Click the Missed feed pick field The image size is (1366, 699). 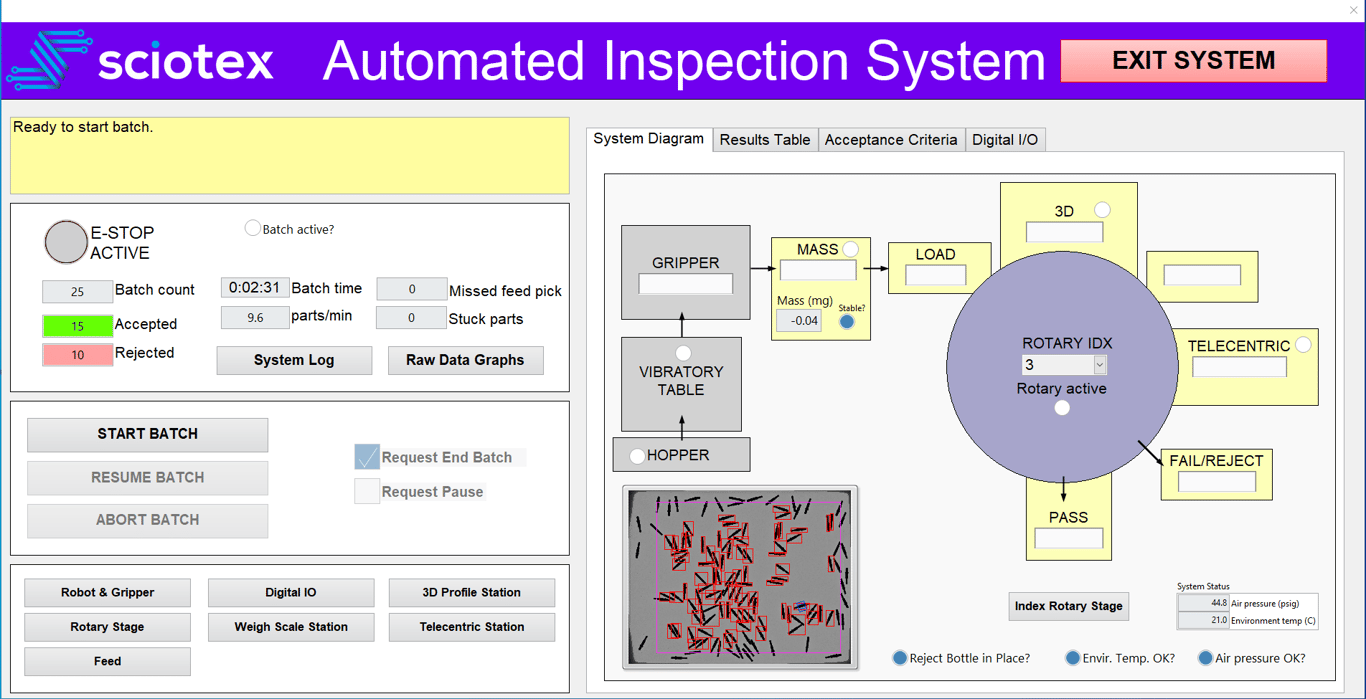pos(411,289)
